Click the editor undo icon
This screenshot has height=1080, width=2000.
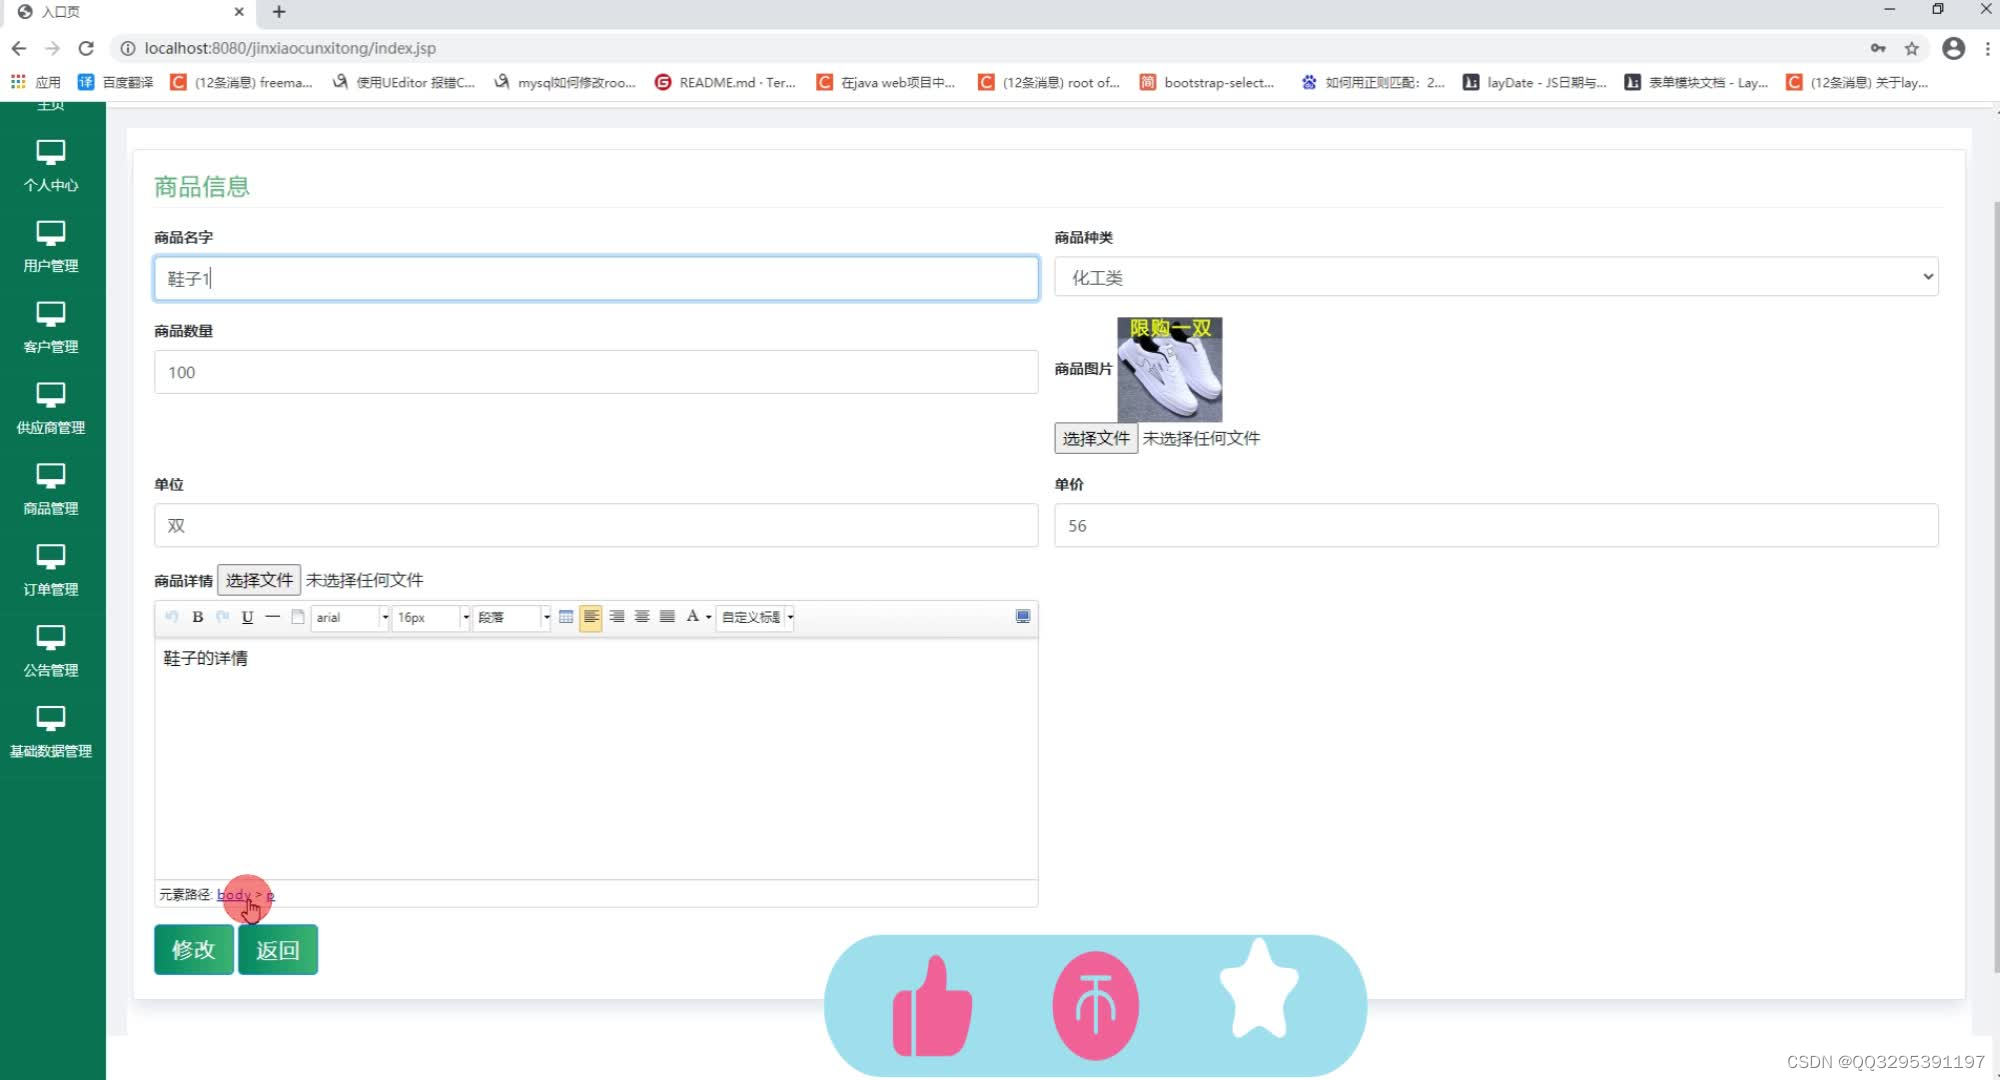172,617
